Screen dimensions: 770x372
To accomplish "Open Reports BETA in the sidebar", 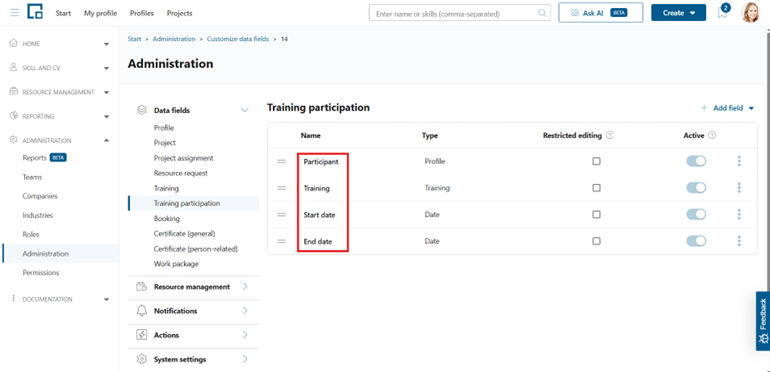I will [x=44, y=158].
